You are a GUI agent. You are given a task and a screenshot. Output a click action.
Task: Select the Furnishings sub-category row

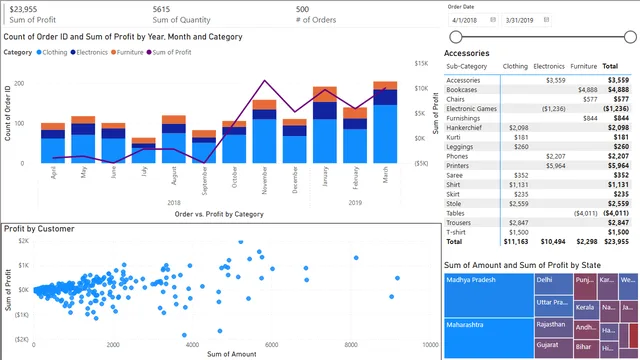(538, 118)
